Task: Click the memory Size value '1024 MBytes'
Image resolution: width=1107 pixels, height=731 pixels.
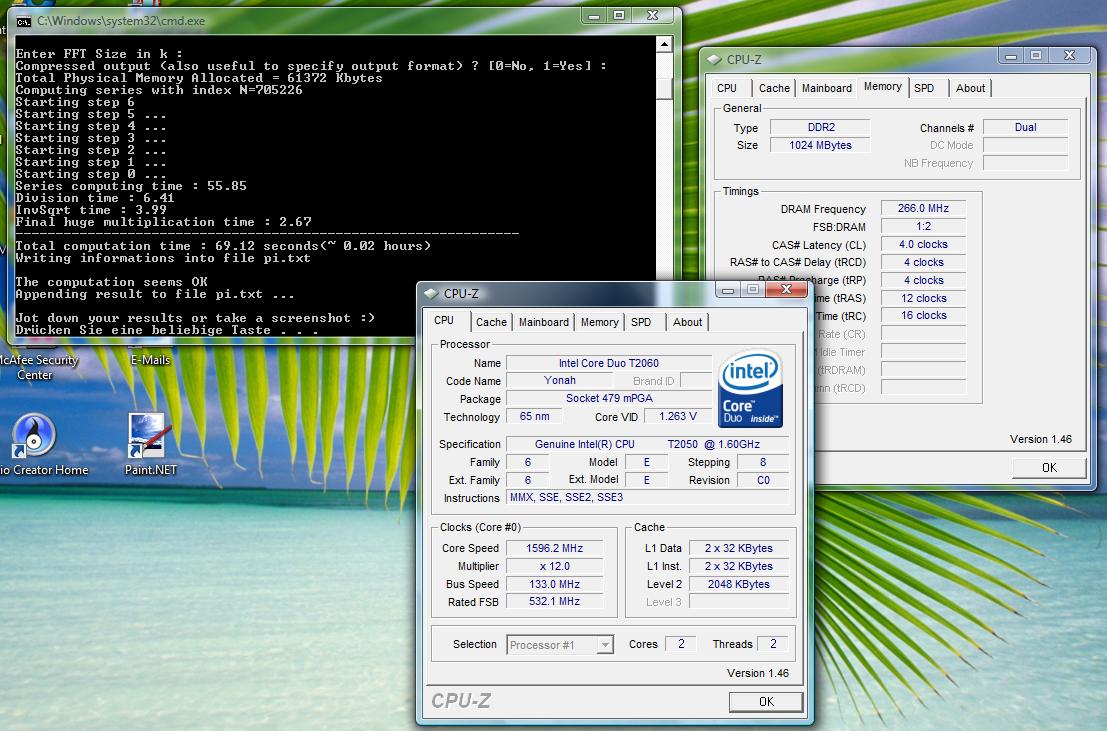Action: click(x=820, y=145)
